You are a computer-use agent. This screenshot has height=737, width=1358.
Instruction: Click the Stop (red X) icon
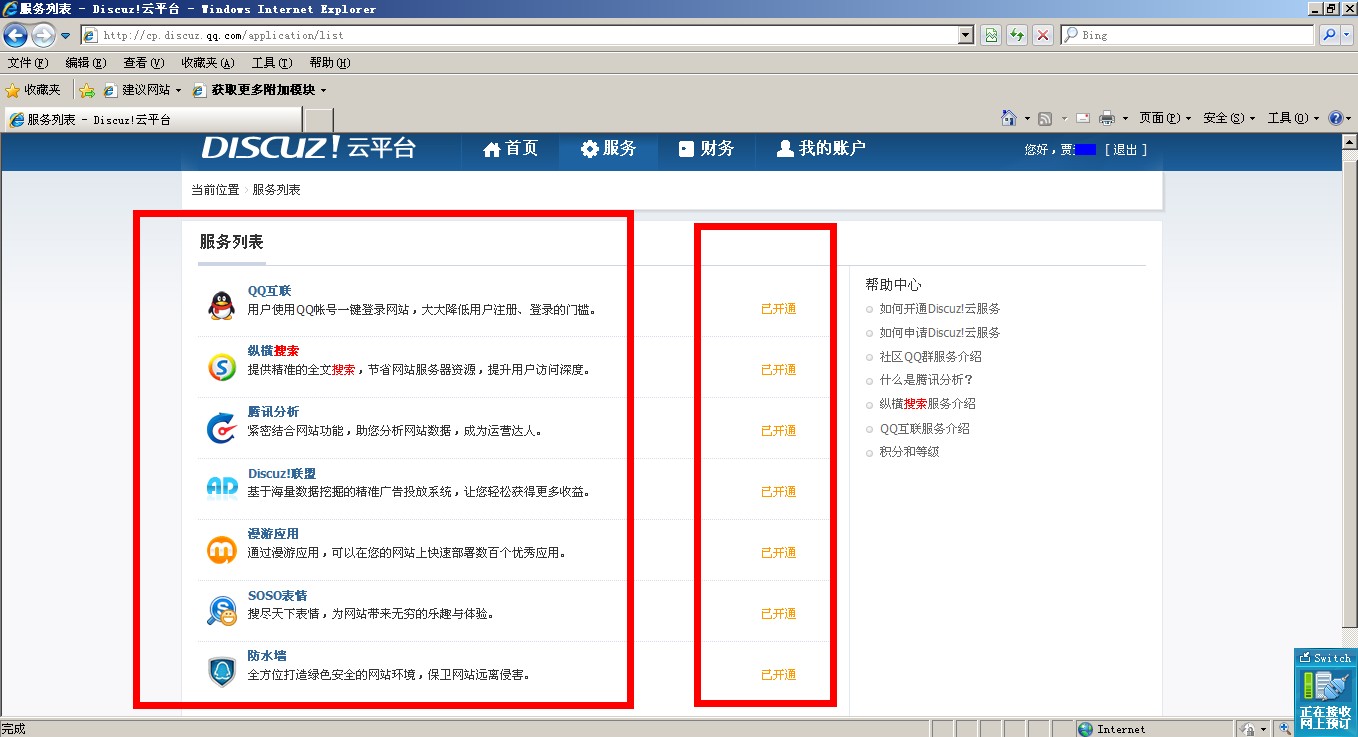[x=1043, y=35]
